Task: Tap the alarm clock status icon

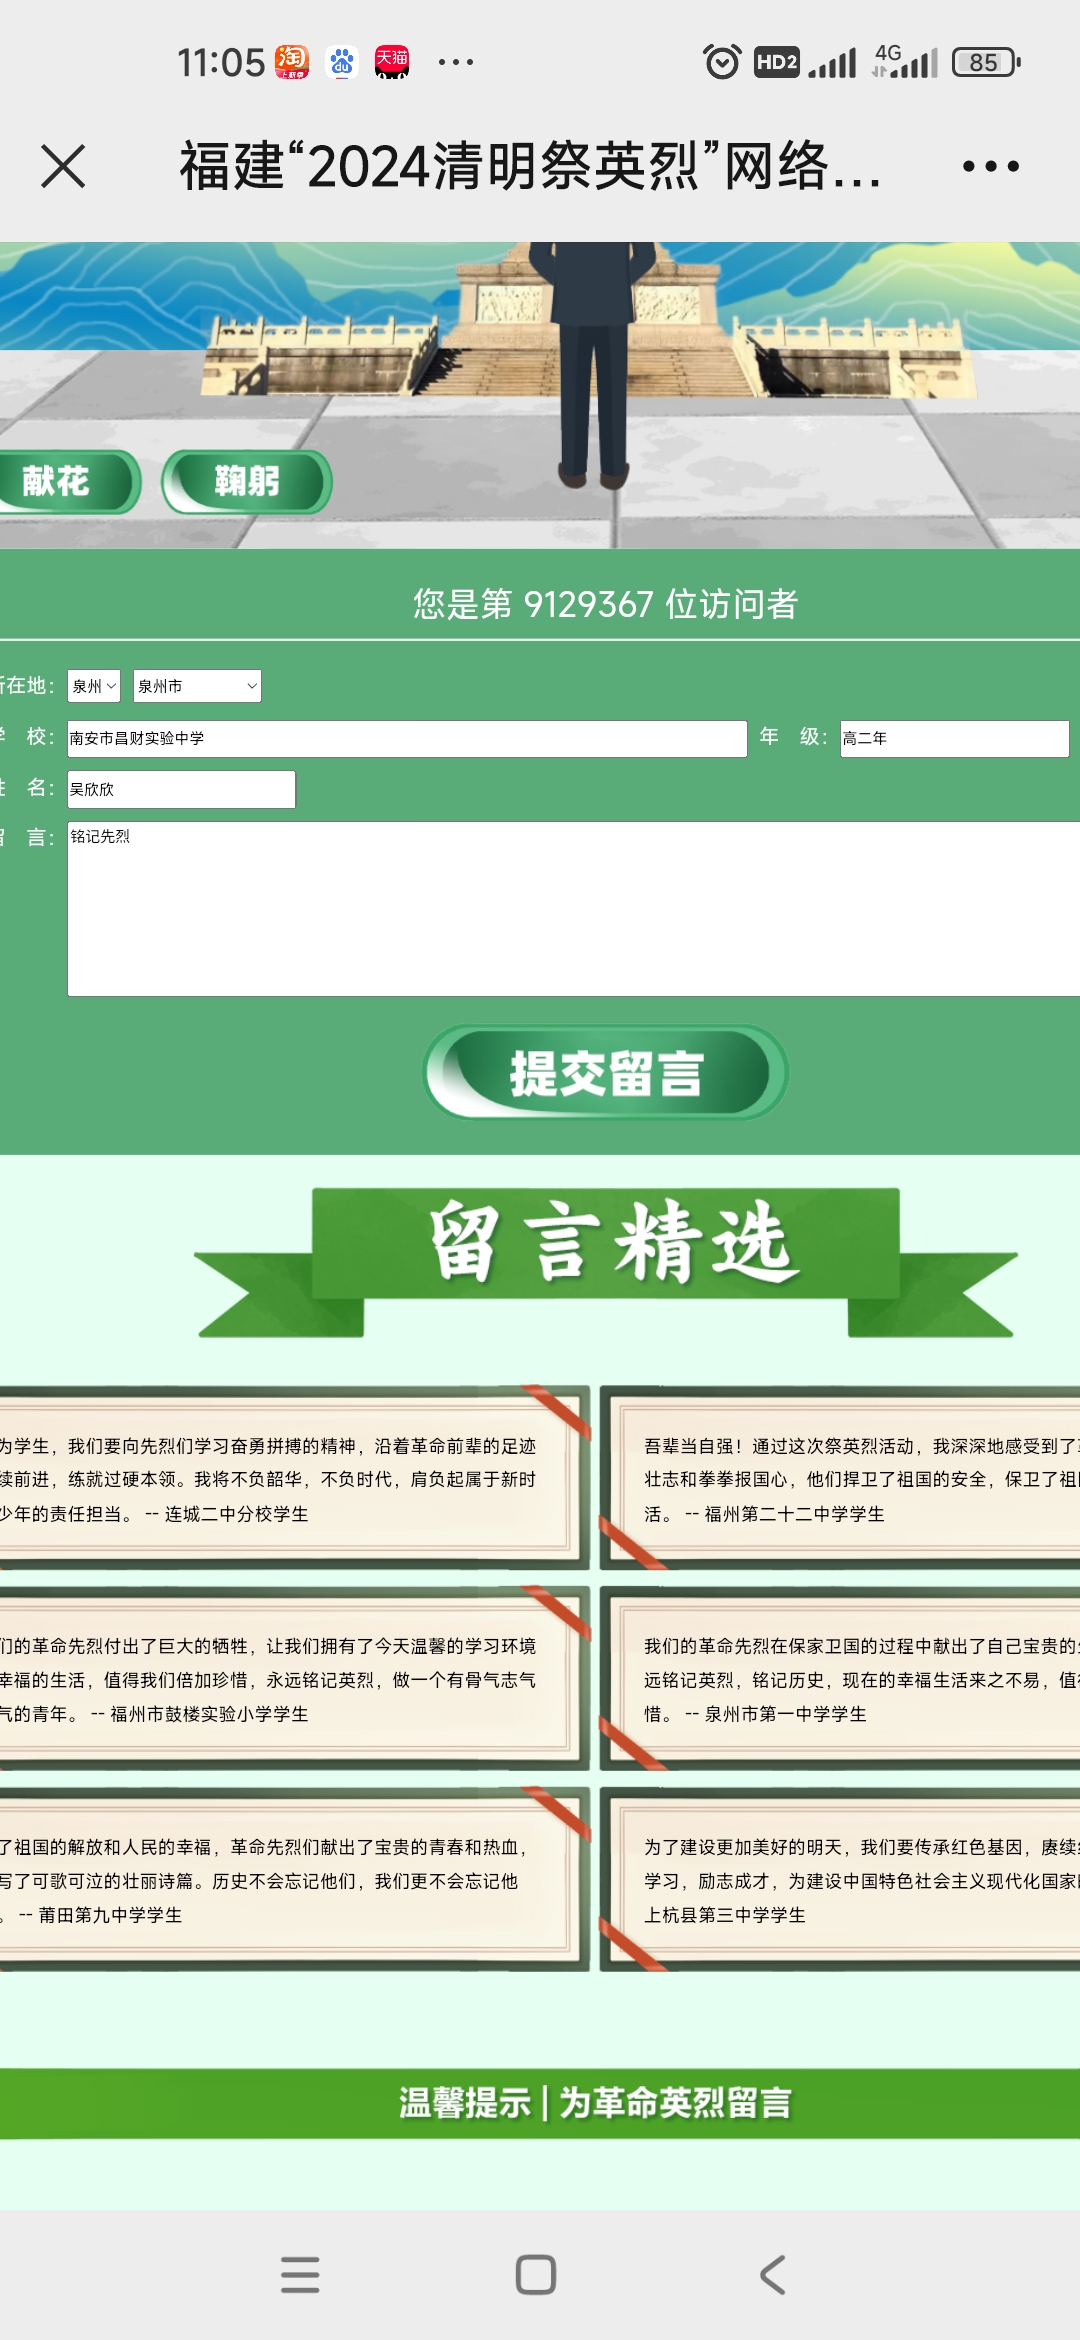Action: tap(722, 62)
